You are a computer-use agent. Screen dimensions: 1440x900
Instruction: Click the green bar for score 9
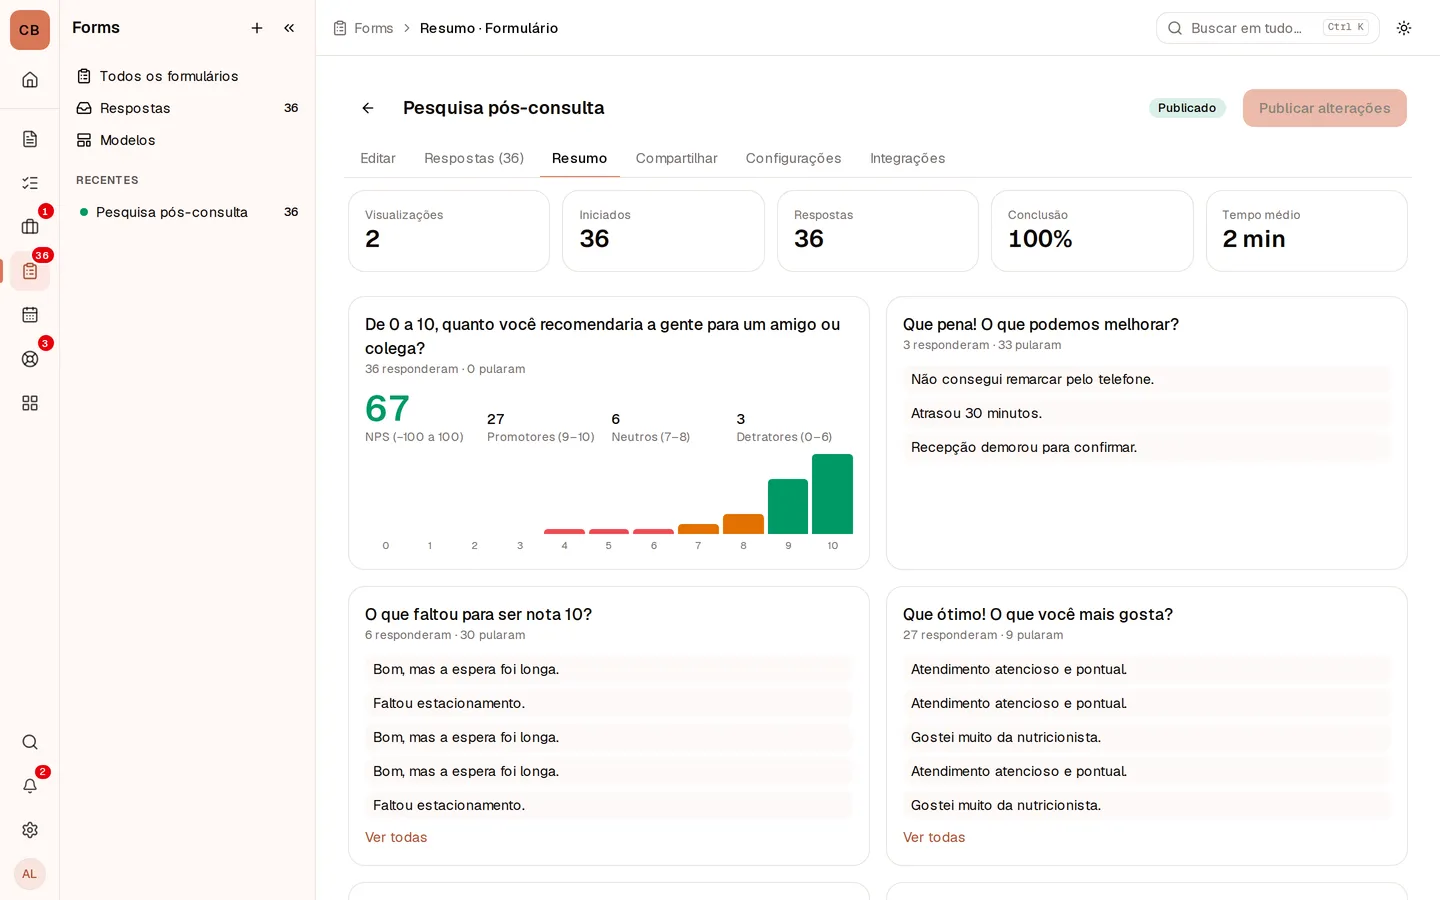tap(788, 506)
